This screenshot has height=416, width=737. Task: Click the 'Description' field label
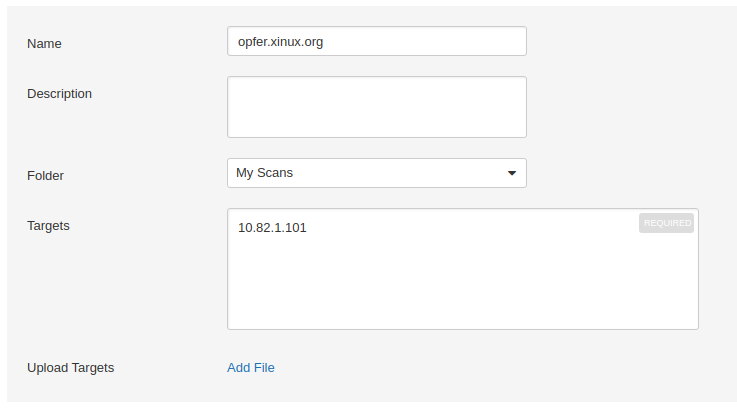click(x=59, y=94)
